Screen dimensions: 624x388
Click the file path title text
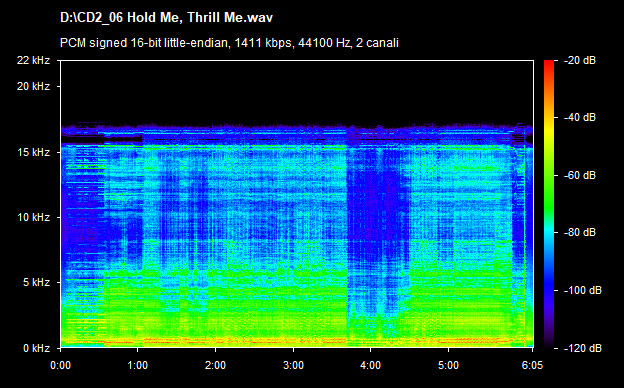(166, 18)
